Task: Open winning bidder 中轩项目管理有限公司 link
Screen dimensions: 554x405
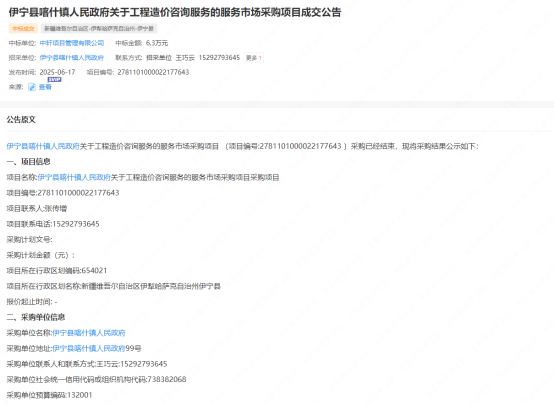Action: click(72, 43)
